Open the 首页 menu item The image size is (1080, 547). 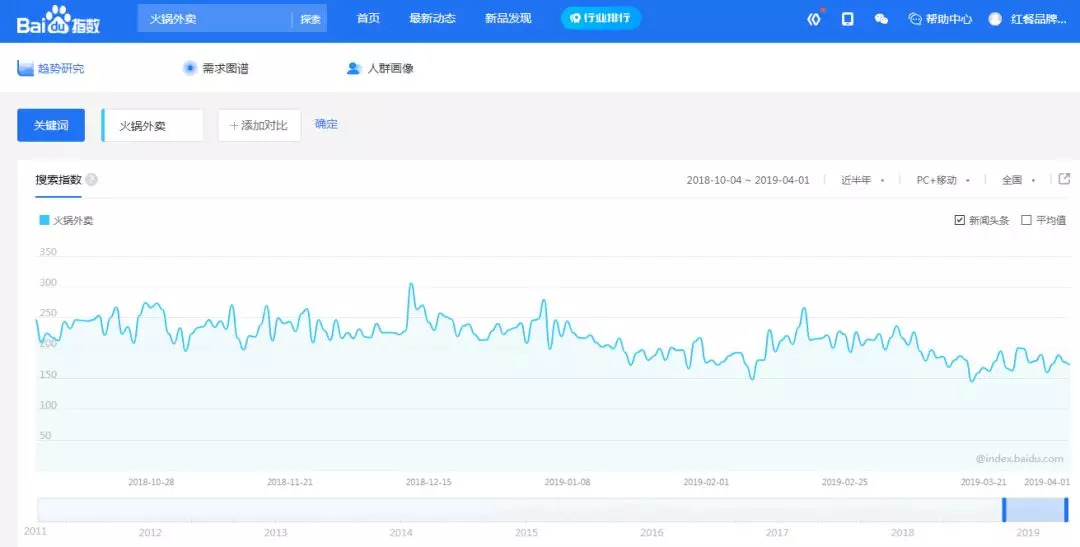click(x=368, y=19)
